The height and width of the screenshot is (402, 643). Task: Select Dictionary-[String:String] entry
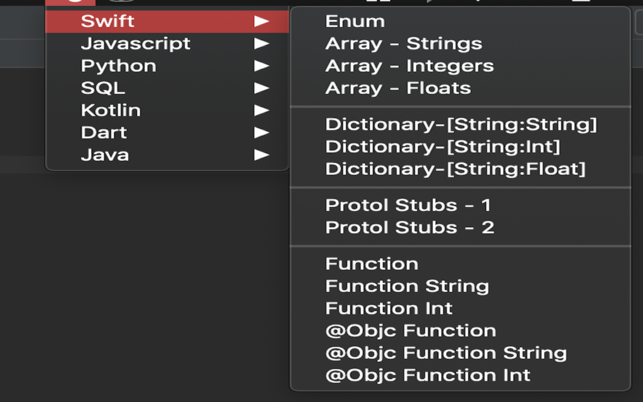(460, 124)
